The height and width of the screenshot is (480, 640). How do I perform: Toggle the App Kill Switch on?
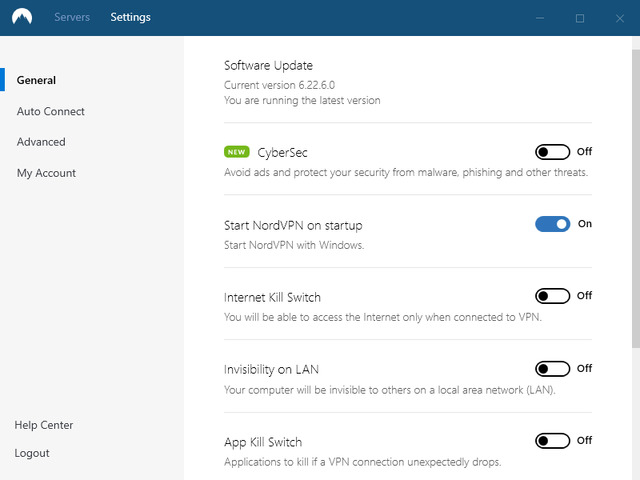coord(552,441)
